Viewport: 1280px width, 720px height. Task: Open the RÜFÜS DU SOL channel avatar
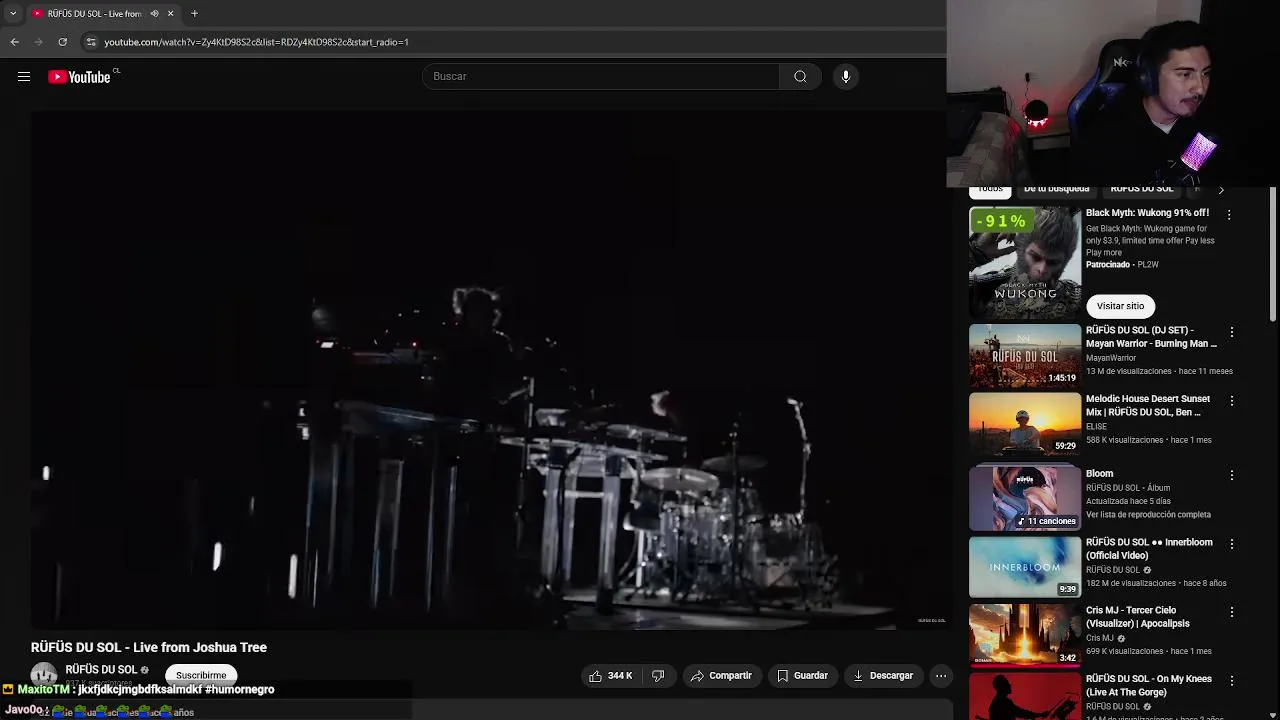pyautogui.click(x=44, y=675)
